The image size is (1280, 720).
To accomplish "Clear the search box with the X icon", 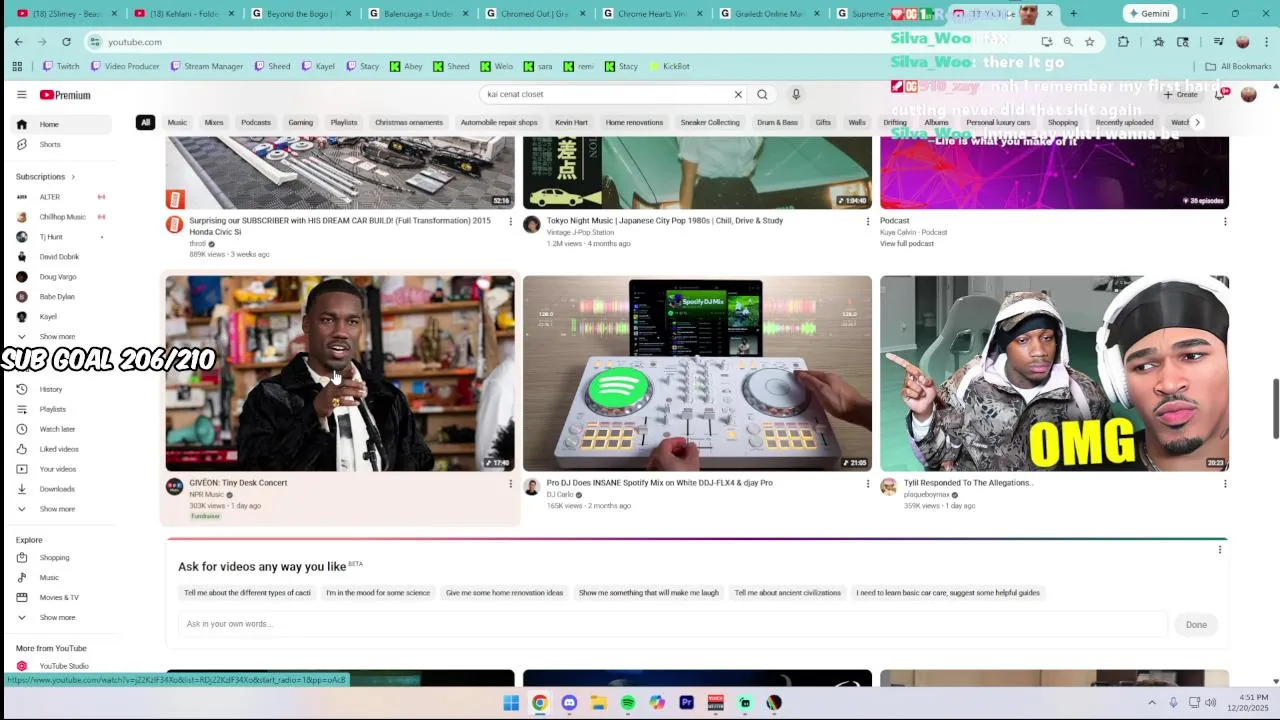I will [x=738, y=94].
